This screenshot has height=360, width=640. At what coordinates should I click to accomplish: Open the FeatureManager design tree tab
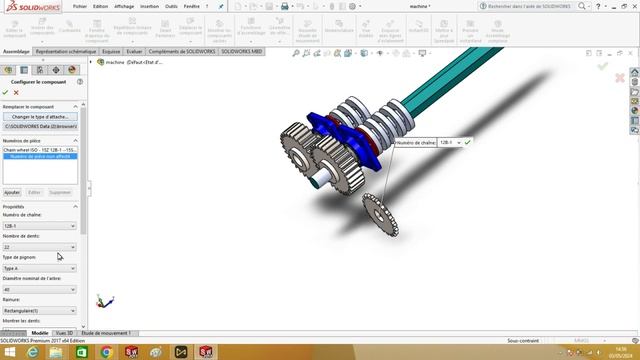coord(8,70)
